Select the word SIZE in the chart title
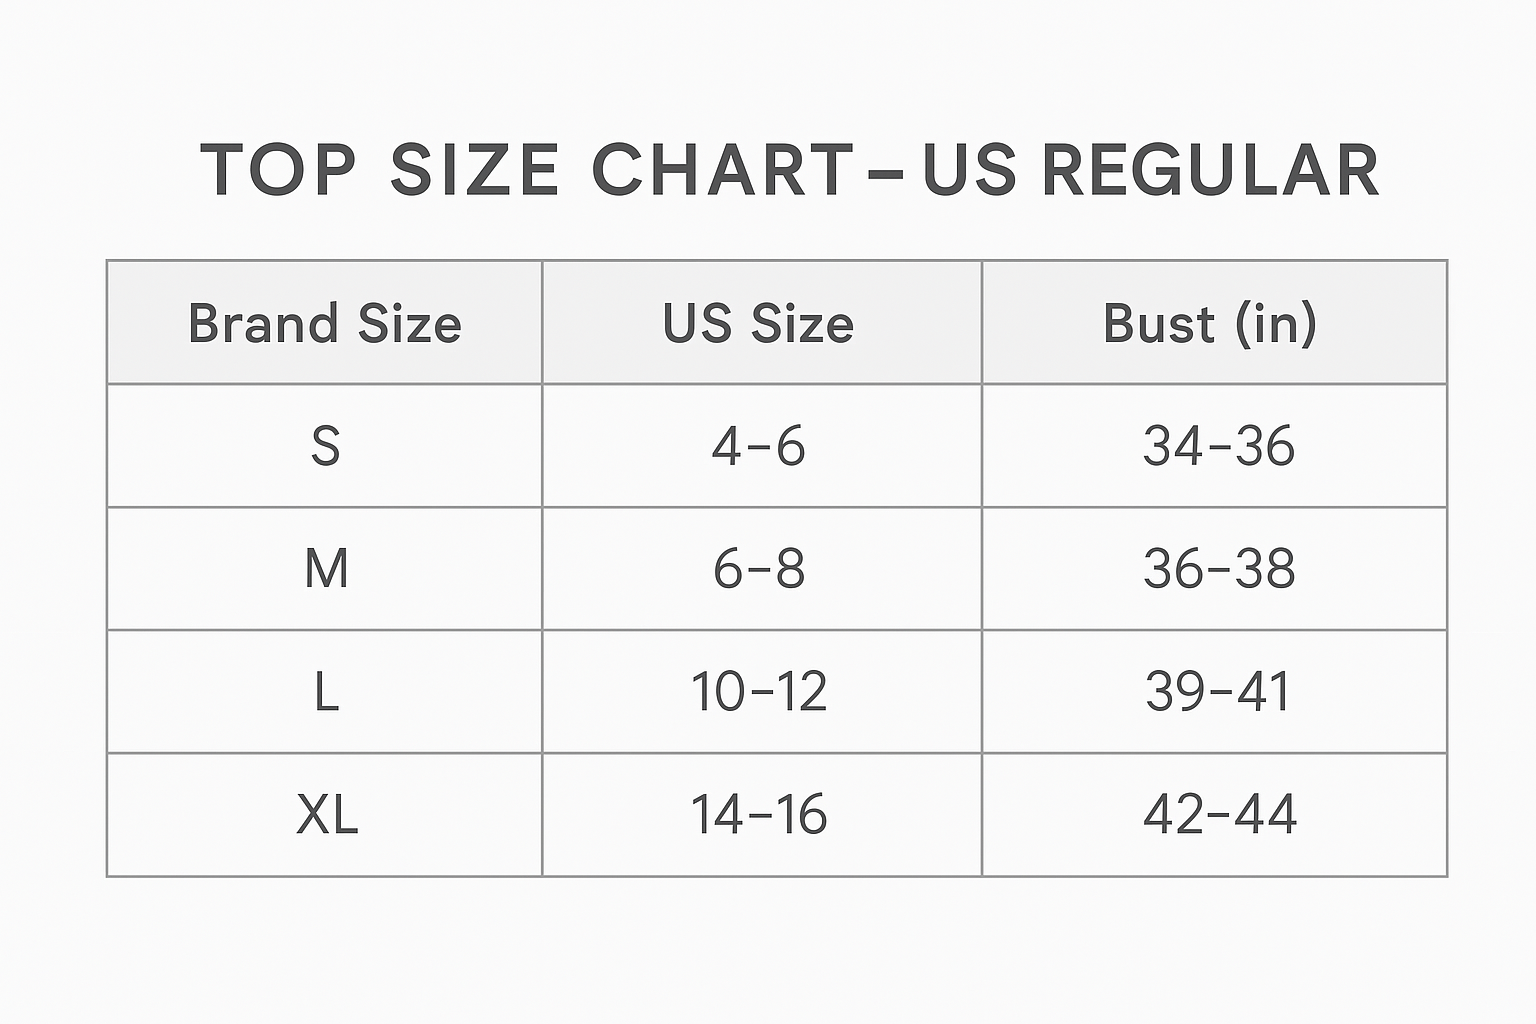Viewport: 1536px width, 1024px height. (474, 170)
